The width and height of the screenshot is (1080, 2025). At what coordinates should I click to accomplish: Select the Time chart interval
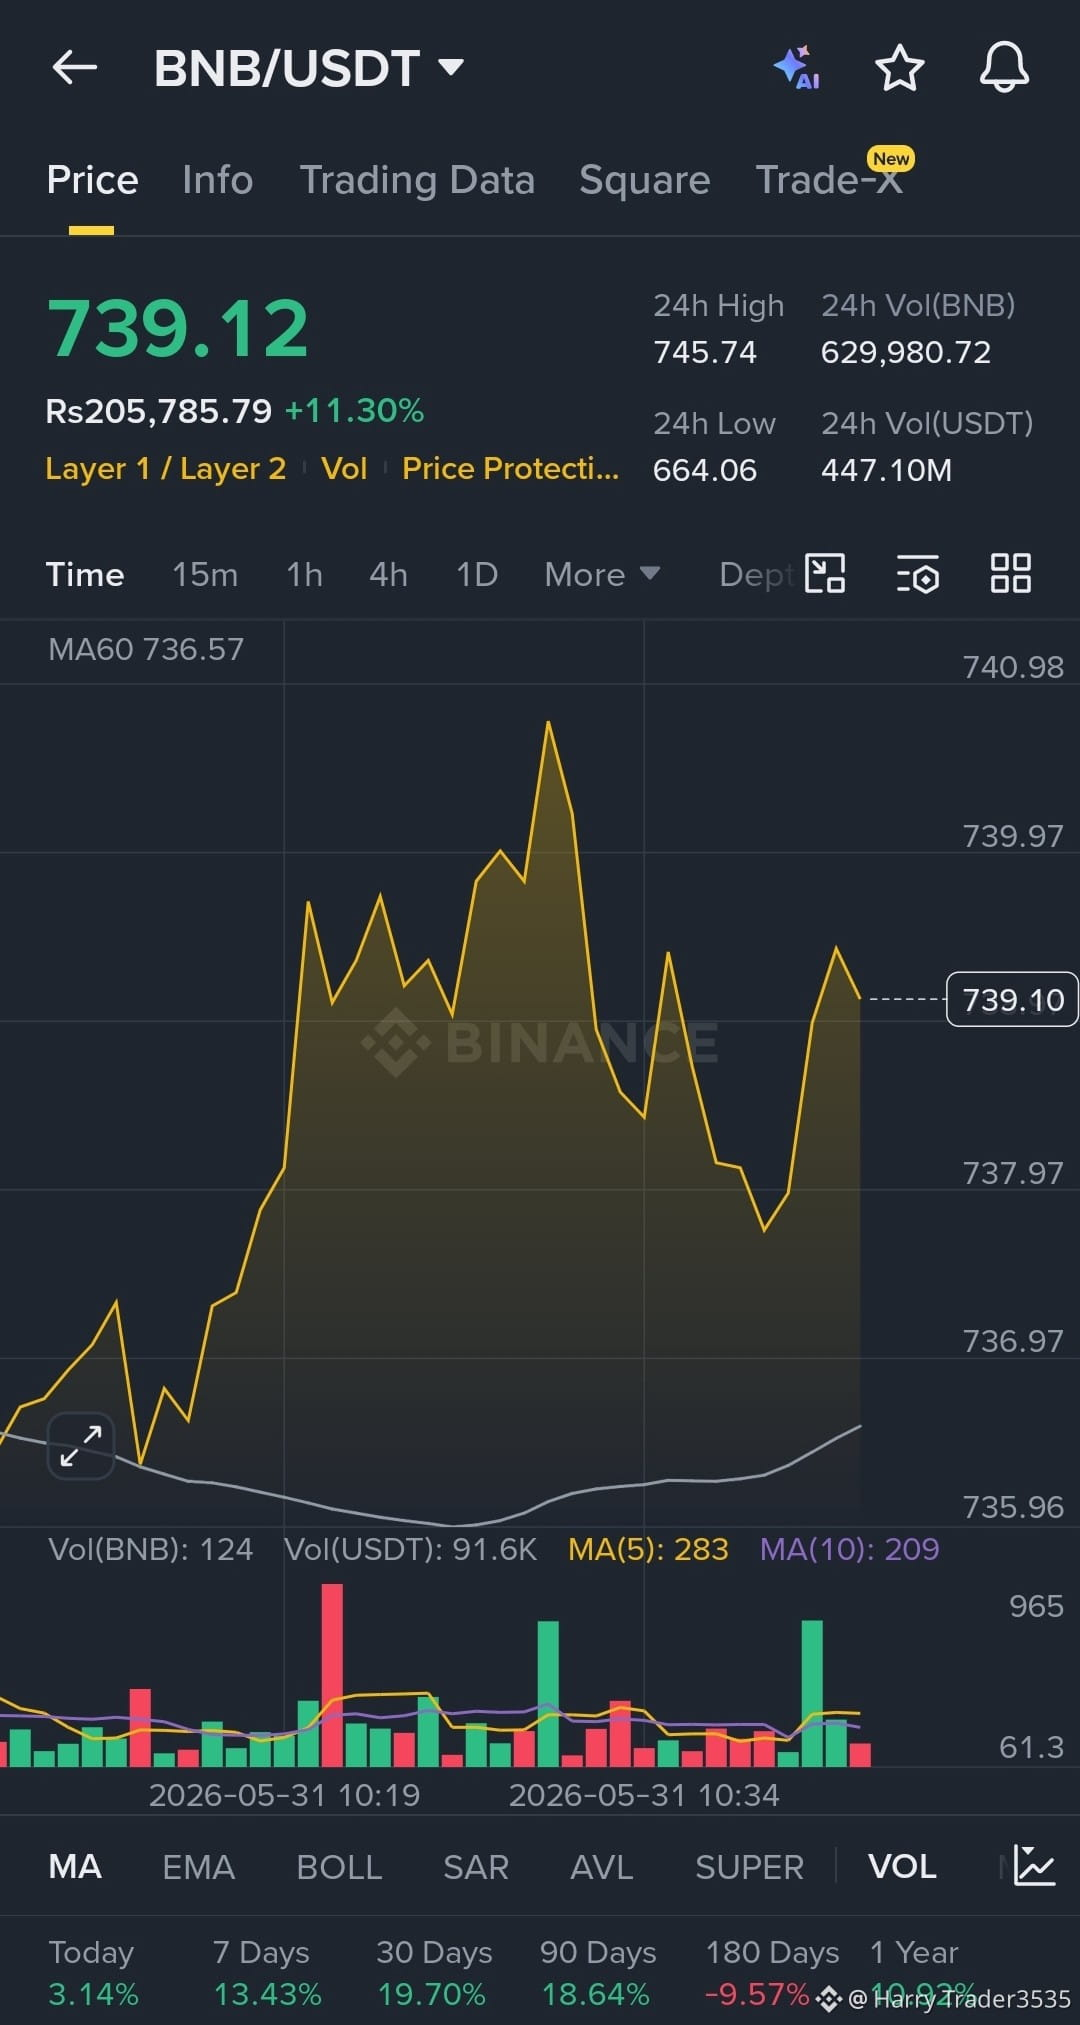[85, 574]
